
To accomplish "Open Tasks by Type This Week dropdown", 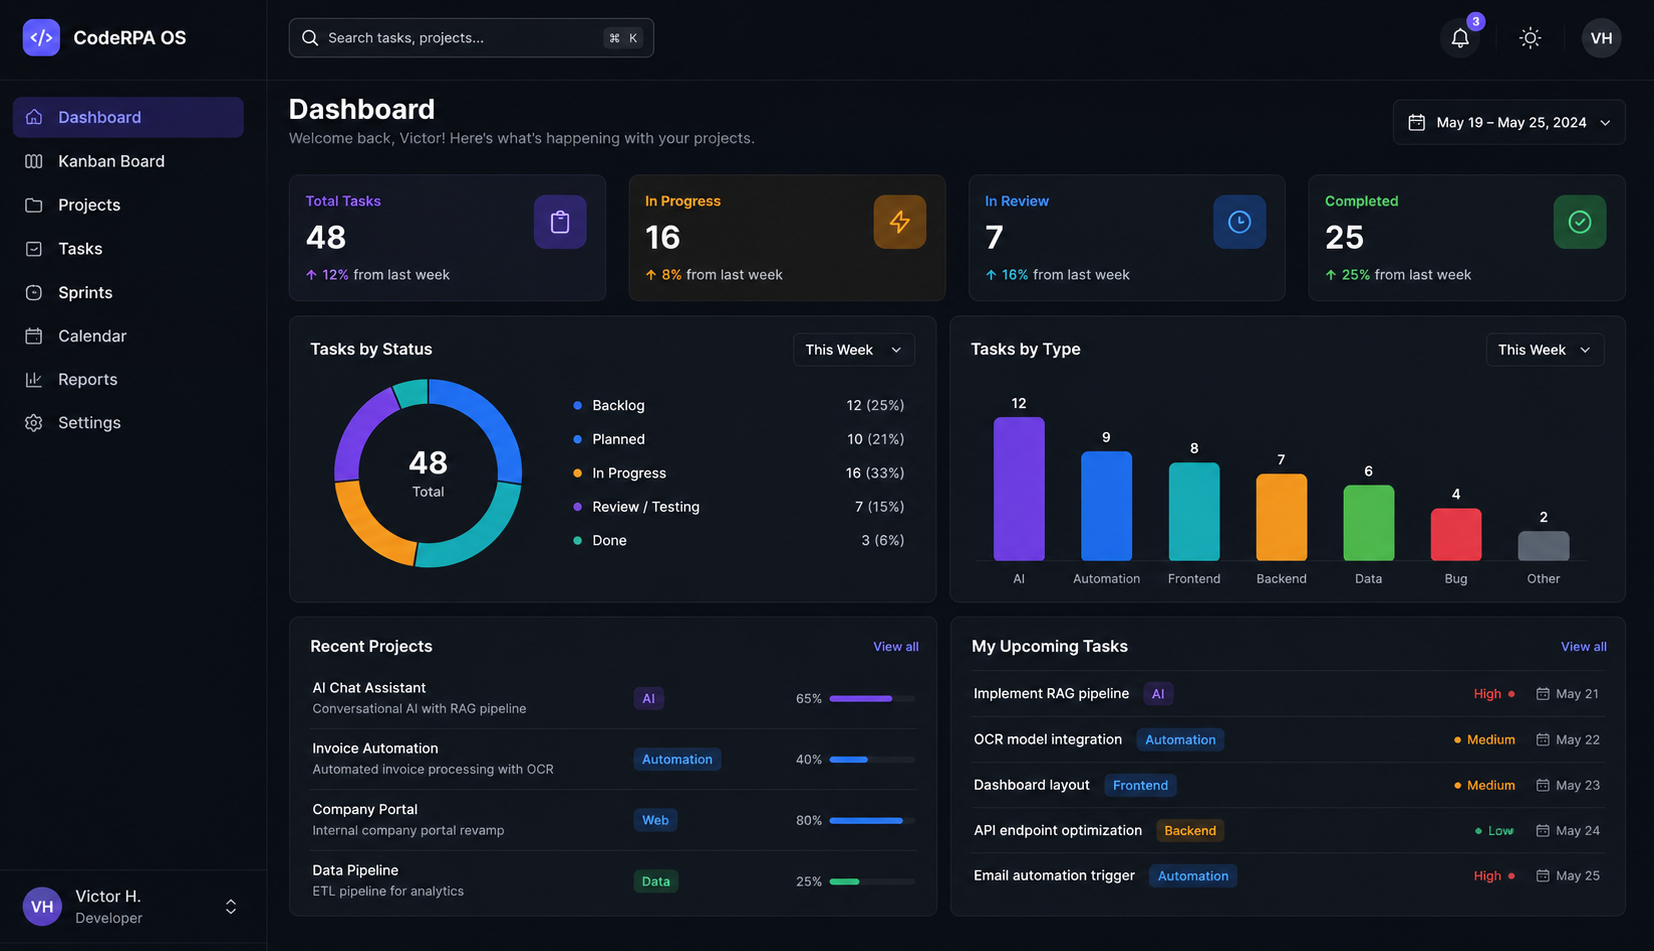I will click(1545, 350).
